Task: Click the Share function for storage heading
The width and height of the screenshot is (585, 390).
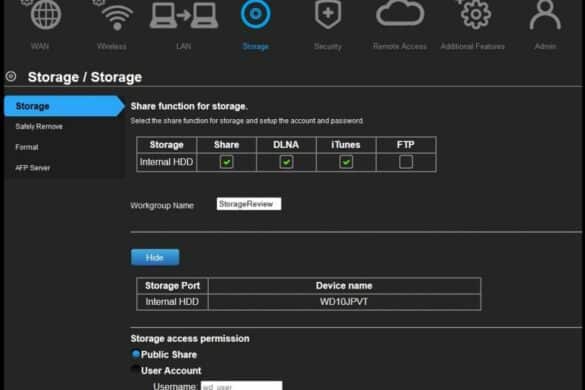Action: [189, 106]
